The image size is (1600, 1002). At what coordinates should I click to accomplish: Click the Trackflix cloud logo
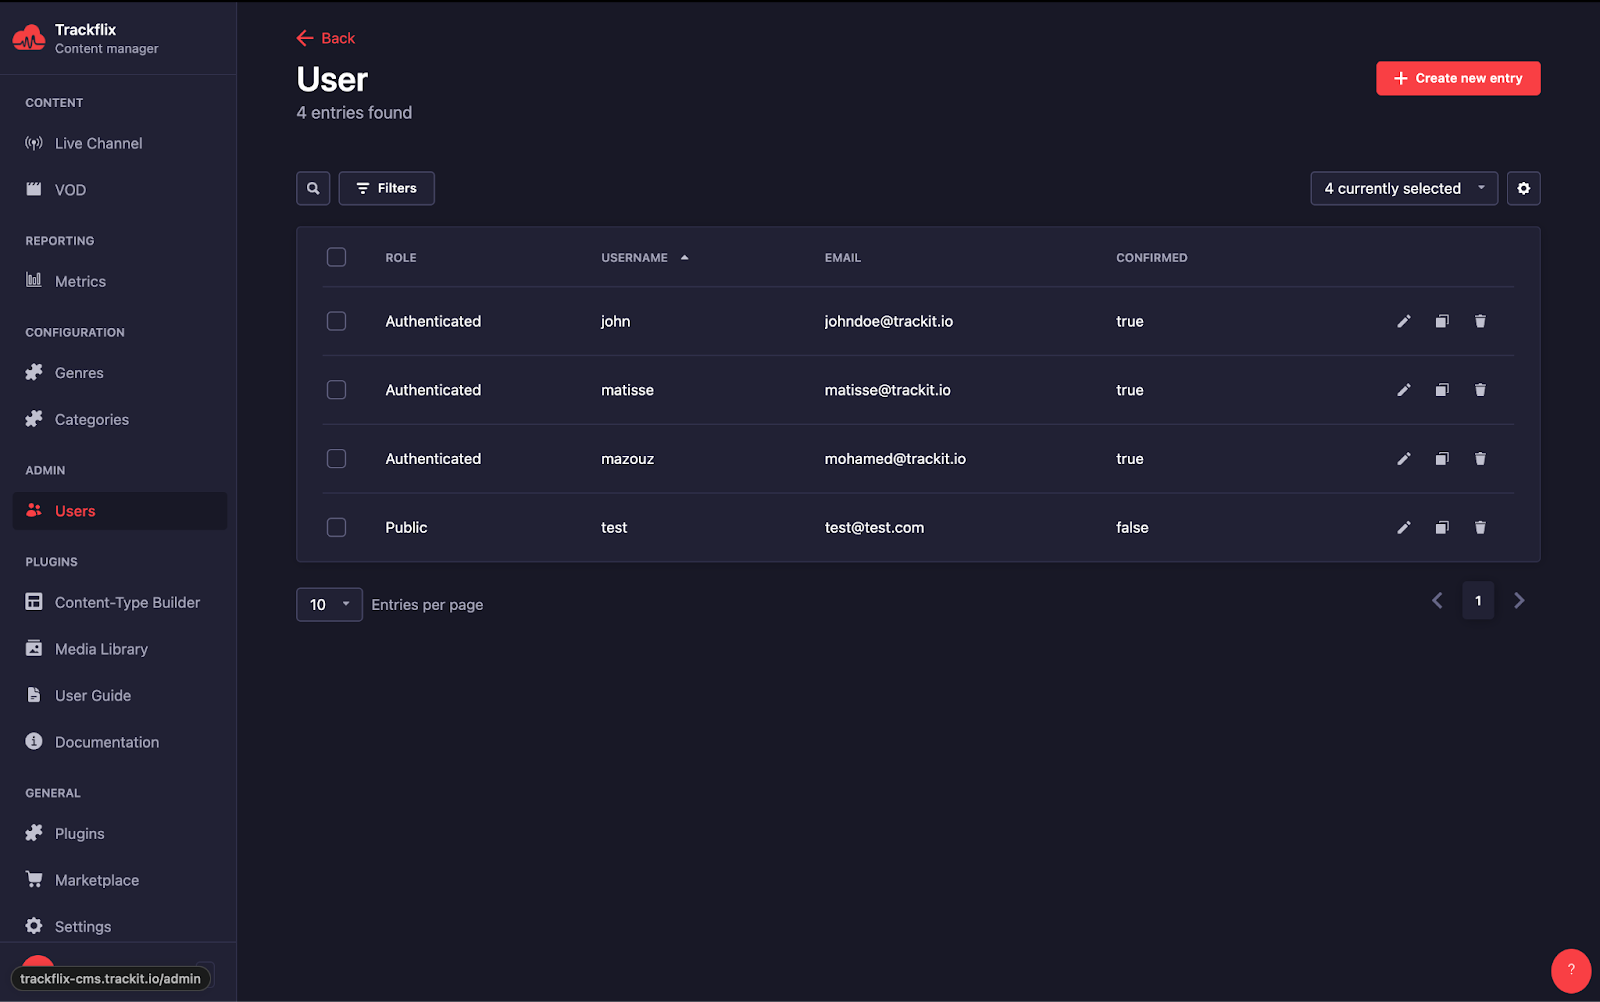point(29,38)
